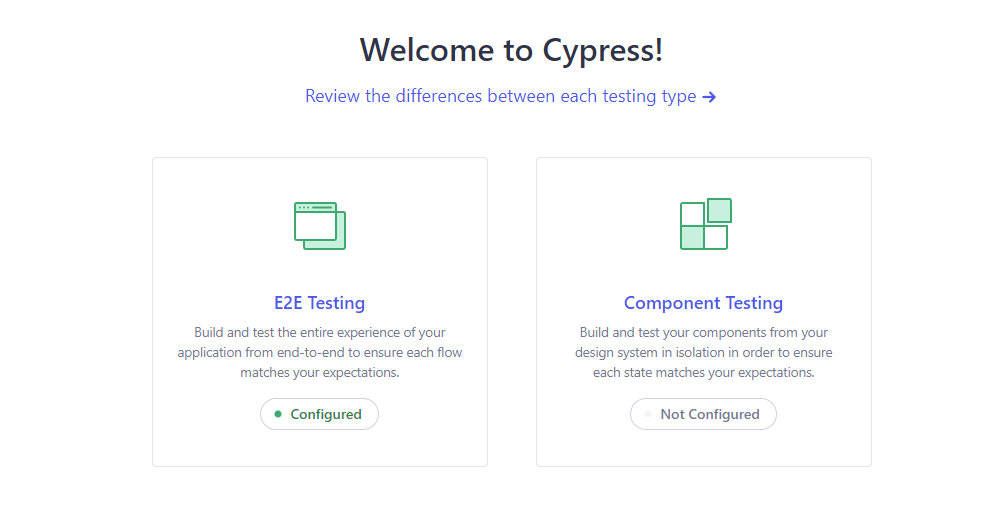The height and width of the screenshot is (518, 1006).
Task: Click the gray dot in Not Configured badge
Action: (648, 414)
